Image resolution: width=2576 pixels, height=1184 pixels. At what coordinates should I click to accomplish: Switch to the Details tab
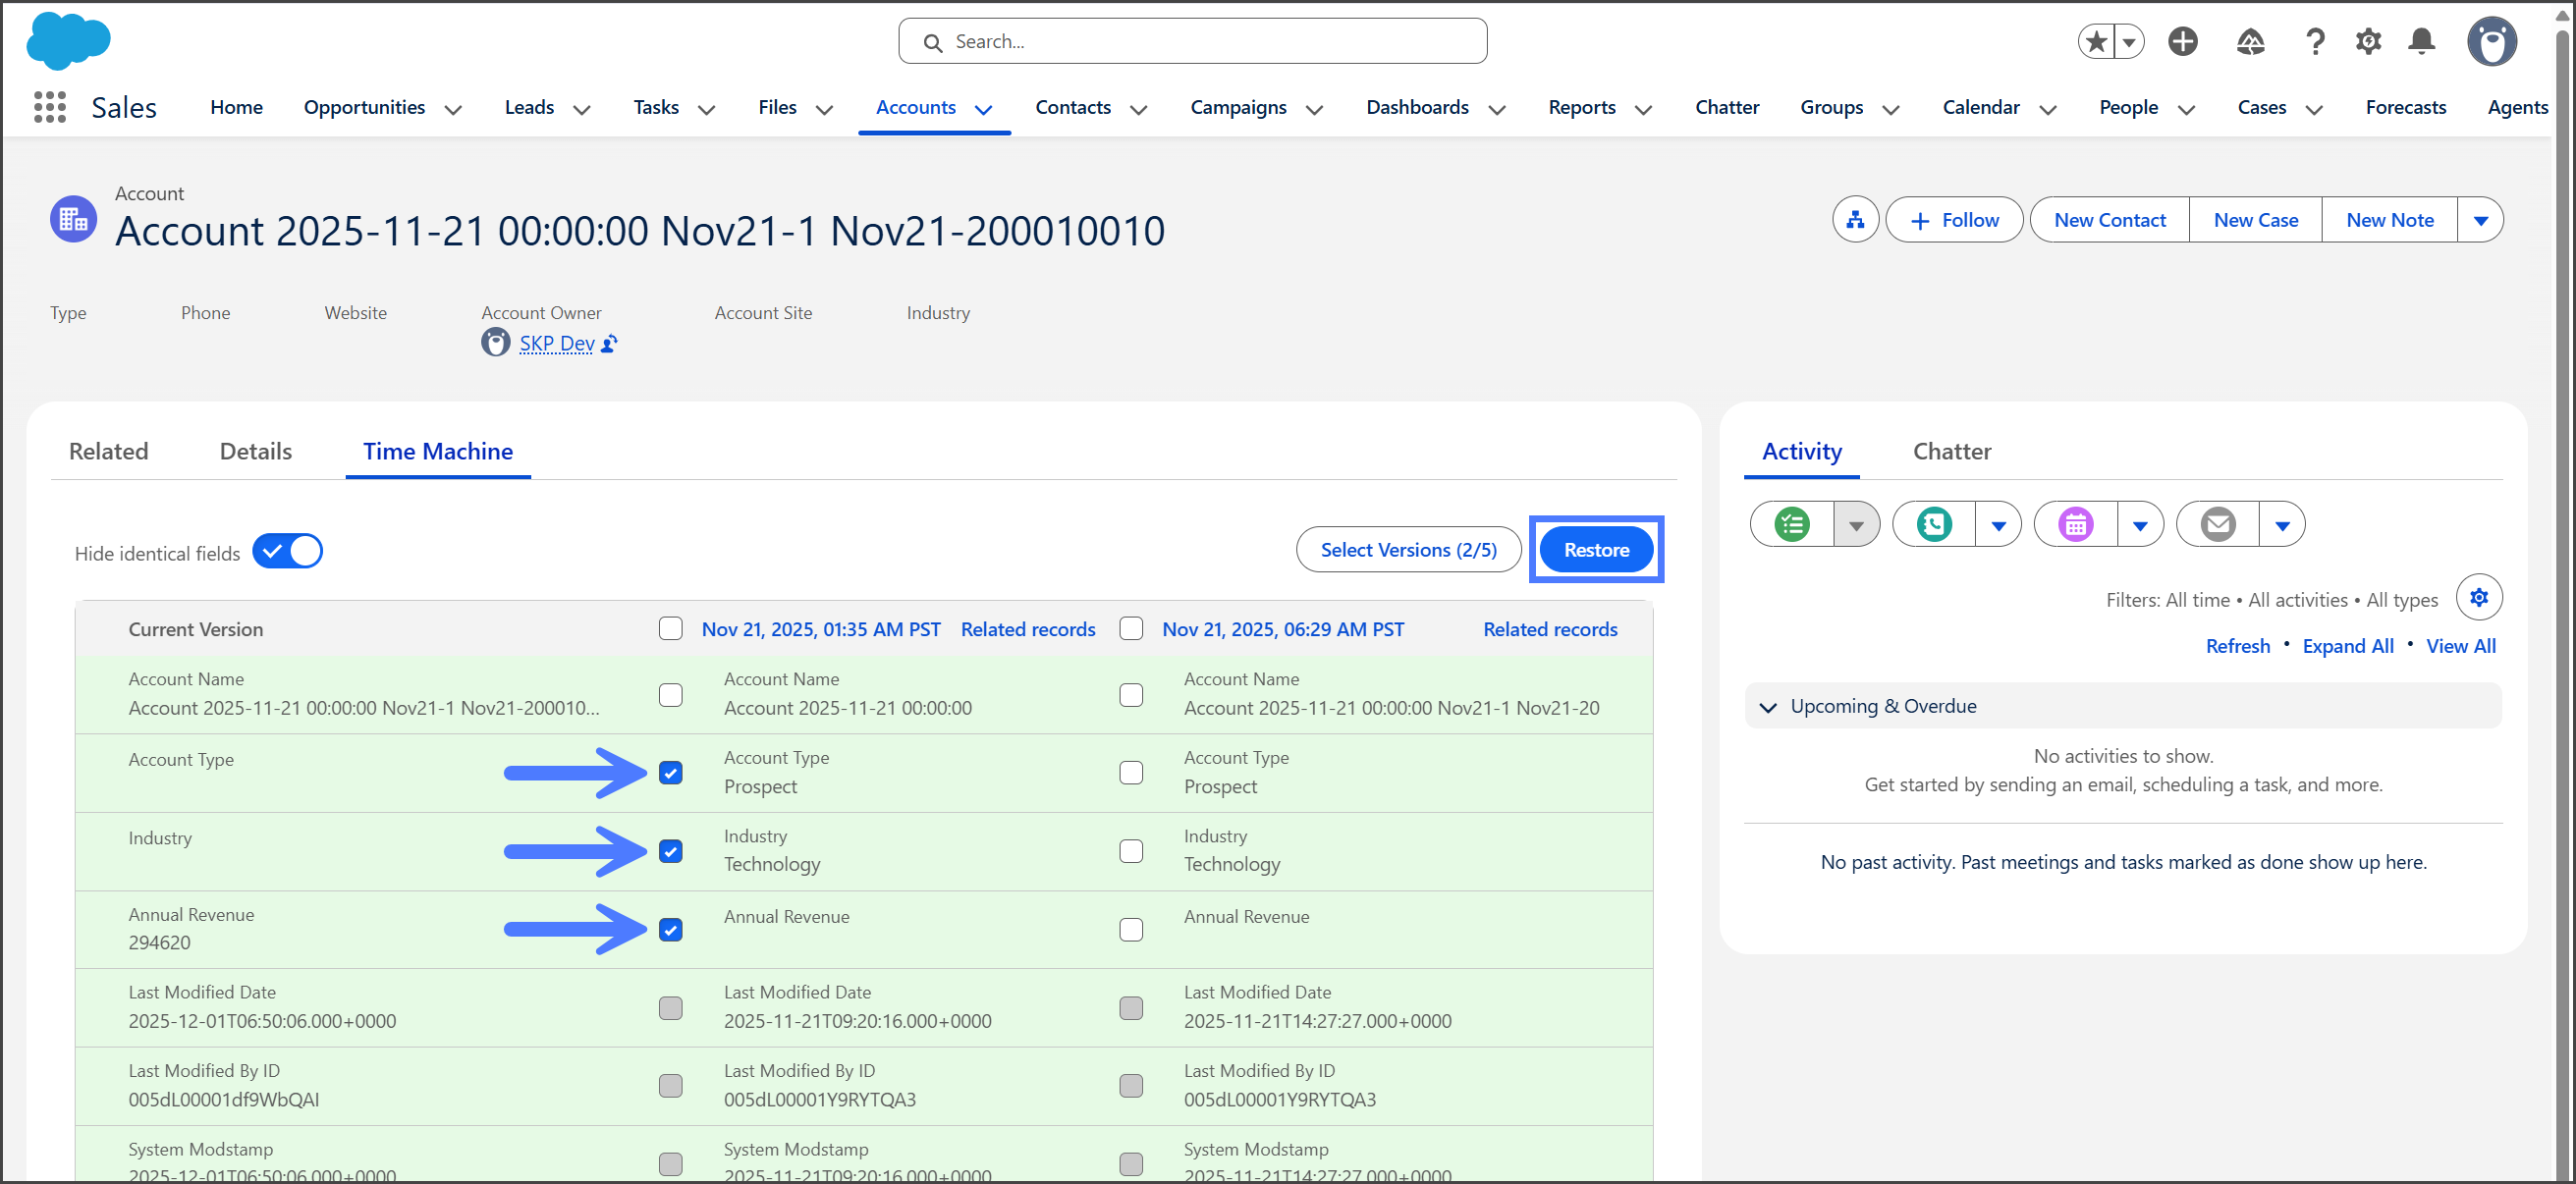click(x=255, y=451)
